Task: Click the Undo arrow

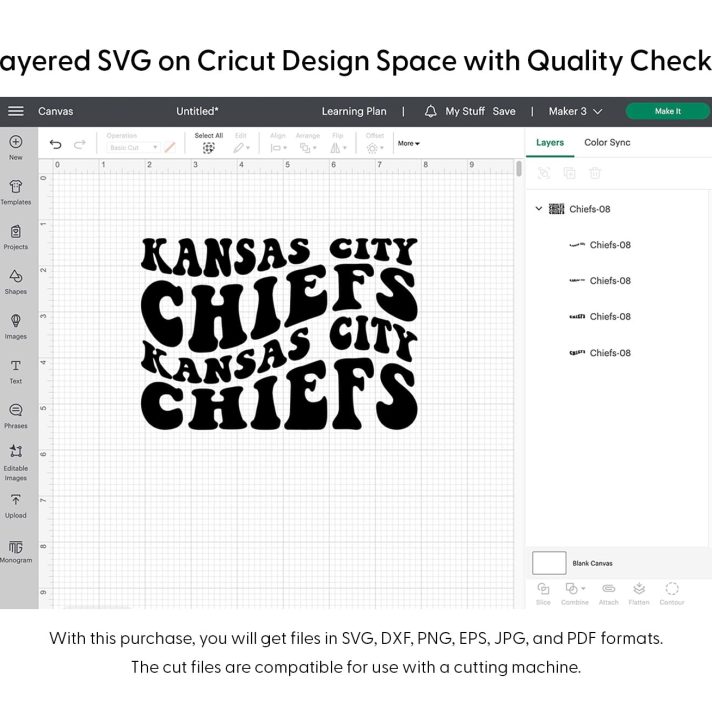Action: pos(55,144)
